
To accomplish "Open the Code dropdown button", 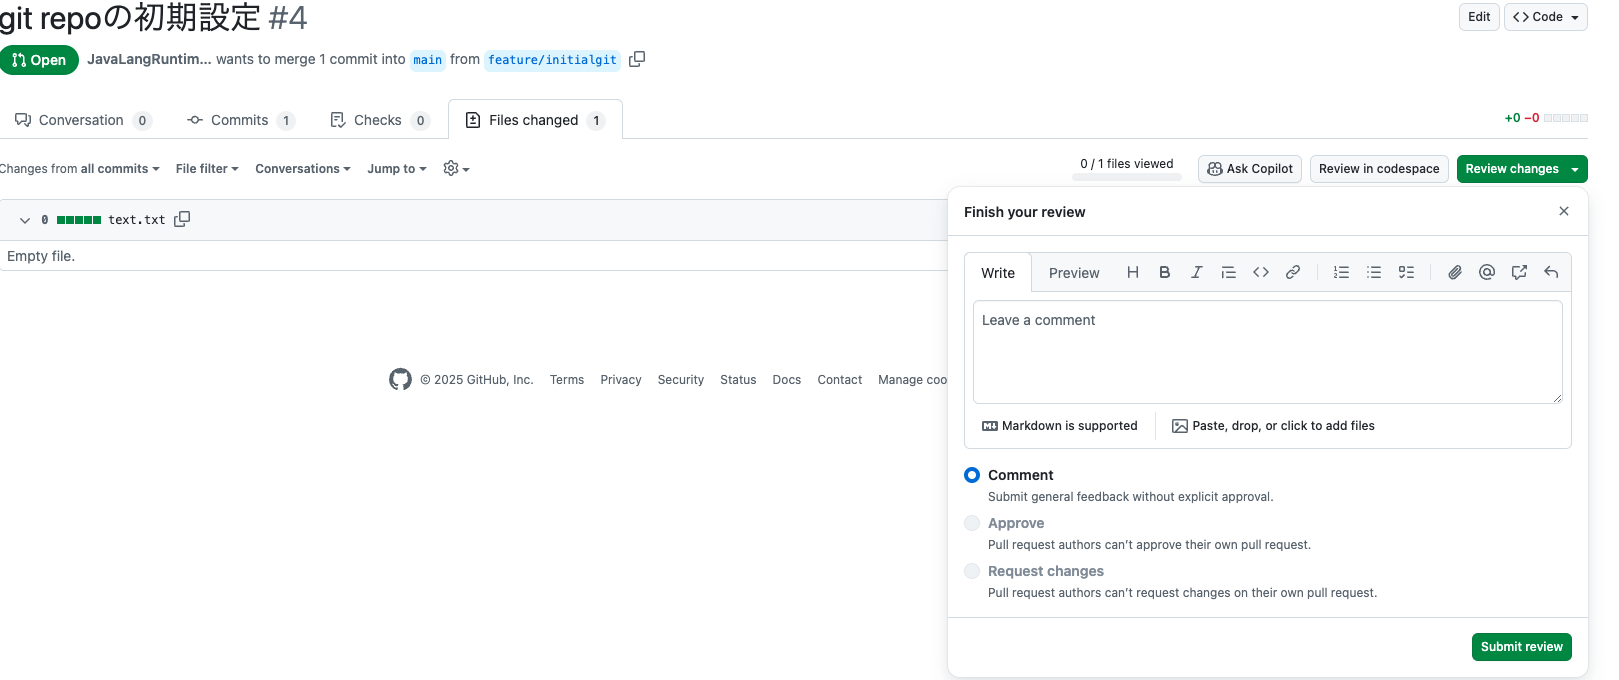I will point(1545,17).
